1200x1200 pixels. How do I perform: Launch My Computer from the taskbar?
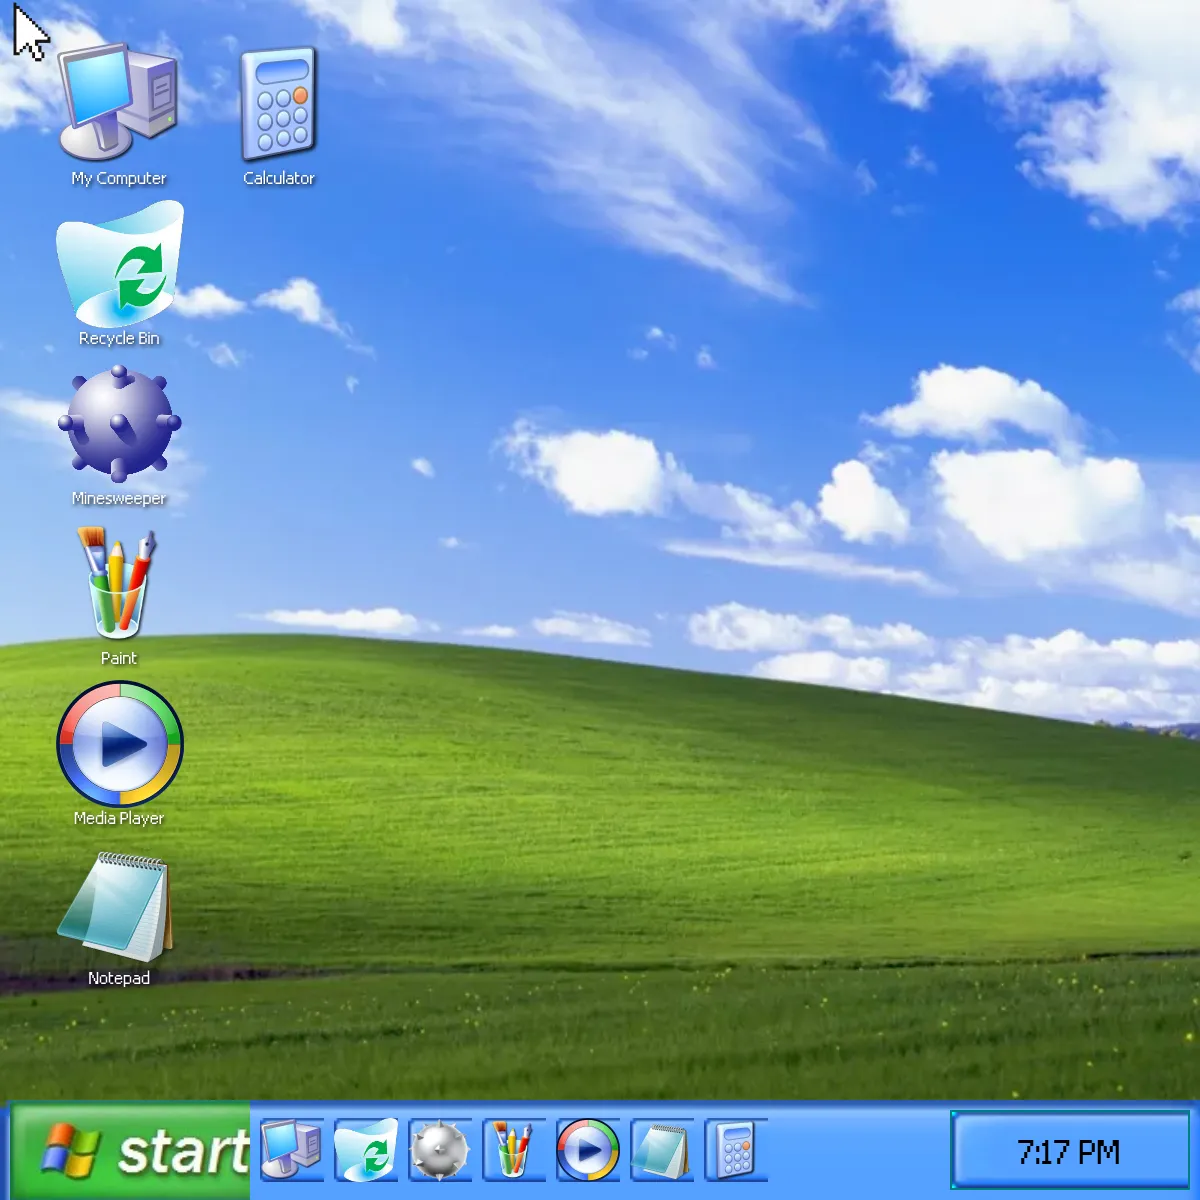pos(291,1150)
